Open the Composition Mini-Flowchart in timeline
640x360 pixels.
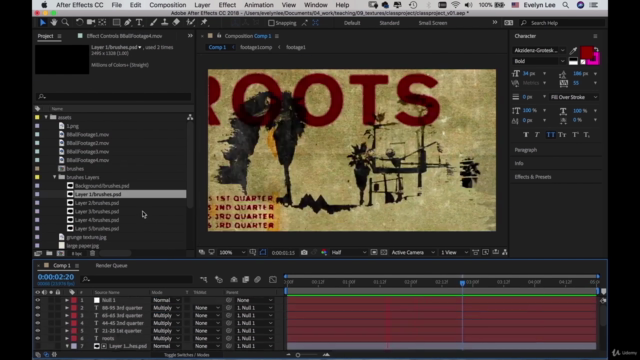(204, 280)
